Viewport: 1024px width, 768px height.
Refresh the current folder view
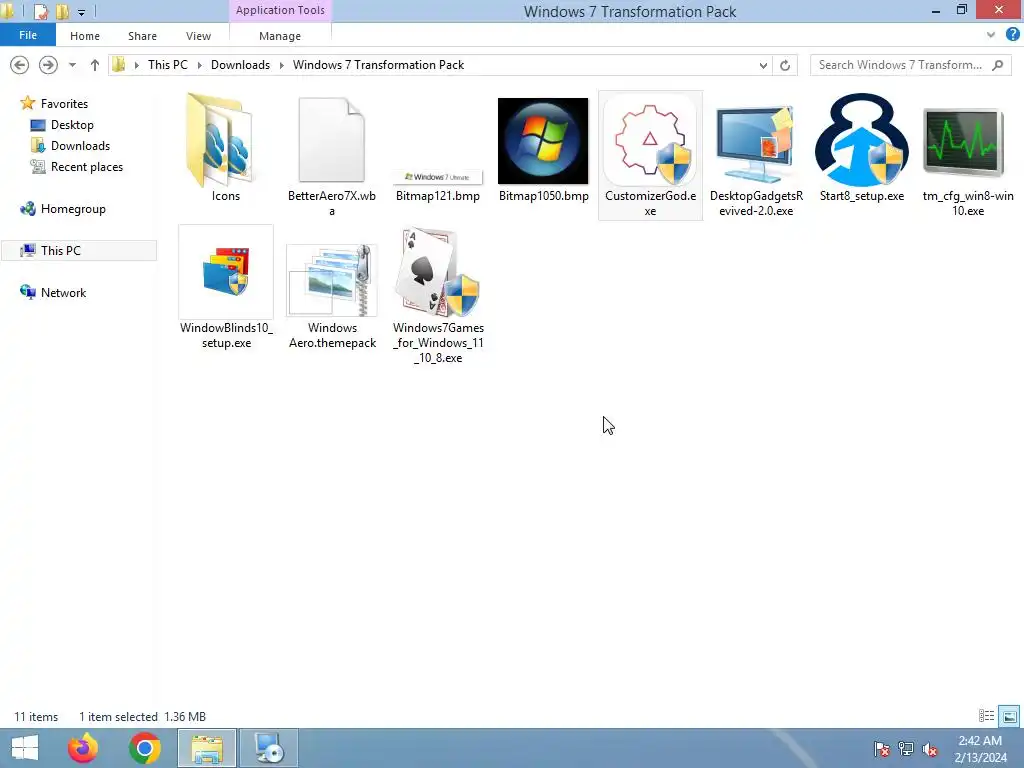click(x=785, y=65)
